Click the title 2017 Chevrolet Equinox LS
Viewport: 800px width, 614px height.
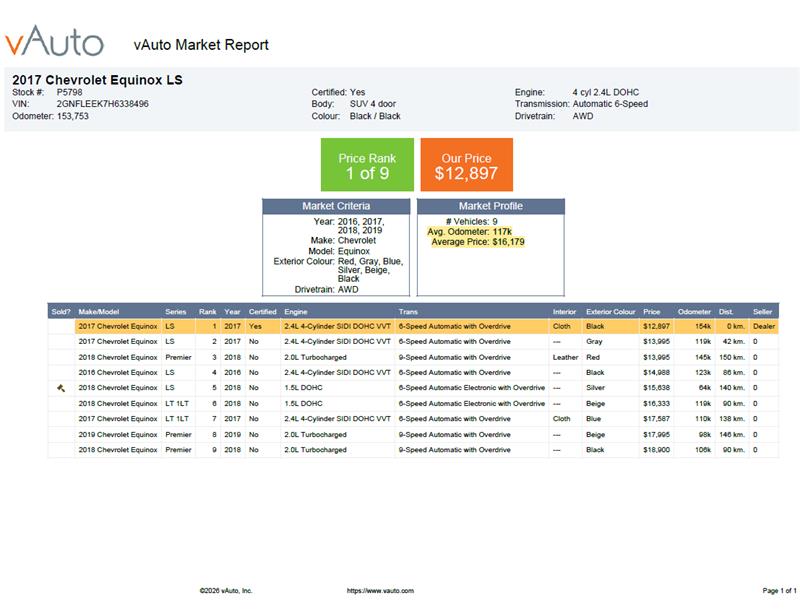pos(97,80)
